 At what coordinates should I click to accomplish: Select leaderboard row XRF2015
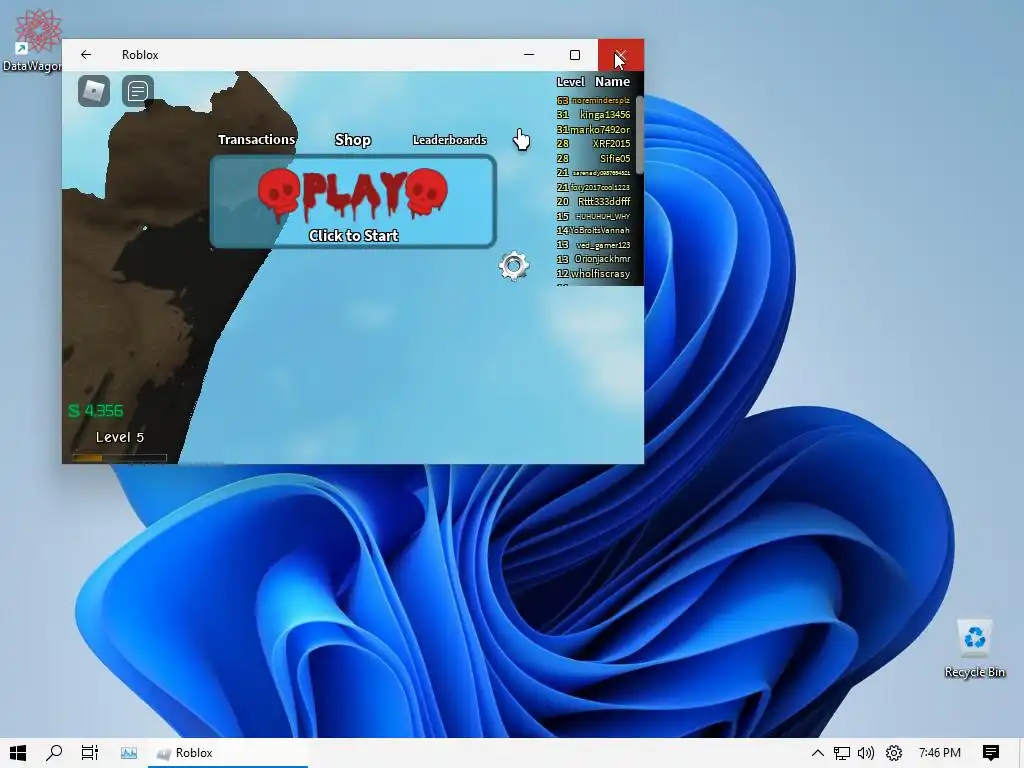pyautogui.click(x=593, y=144)
